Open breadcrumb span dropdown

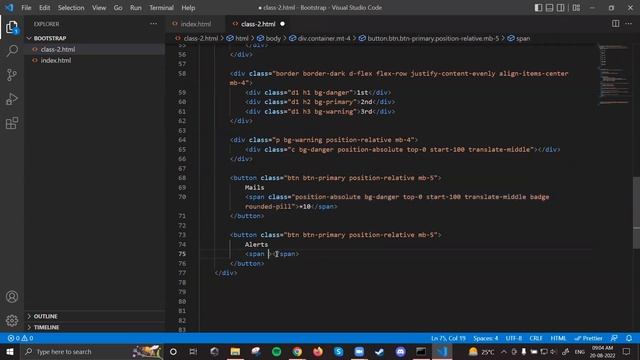(x=519, y=38)
